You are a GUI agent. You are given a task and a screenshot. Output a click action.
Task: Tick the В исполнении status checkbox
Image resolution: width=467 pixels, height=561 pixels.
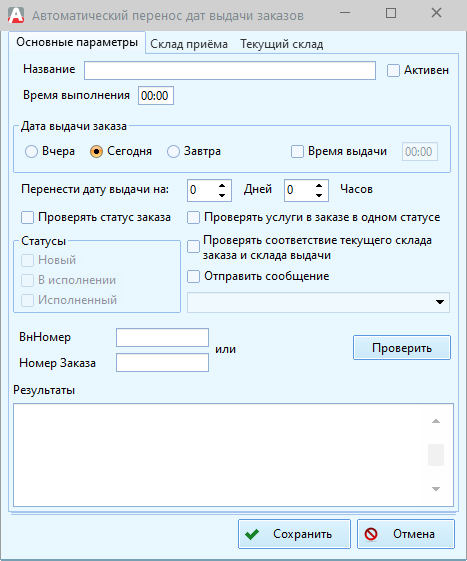28,280
